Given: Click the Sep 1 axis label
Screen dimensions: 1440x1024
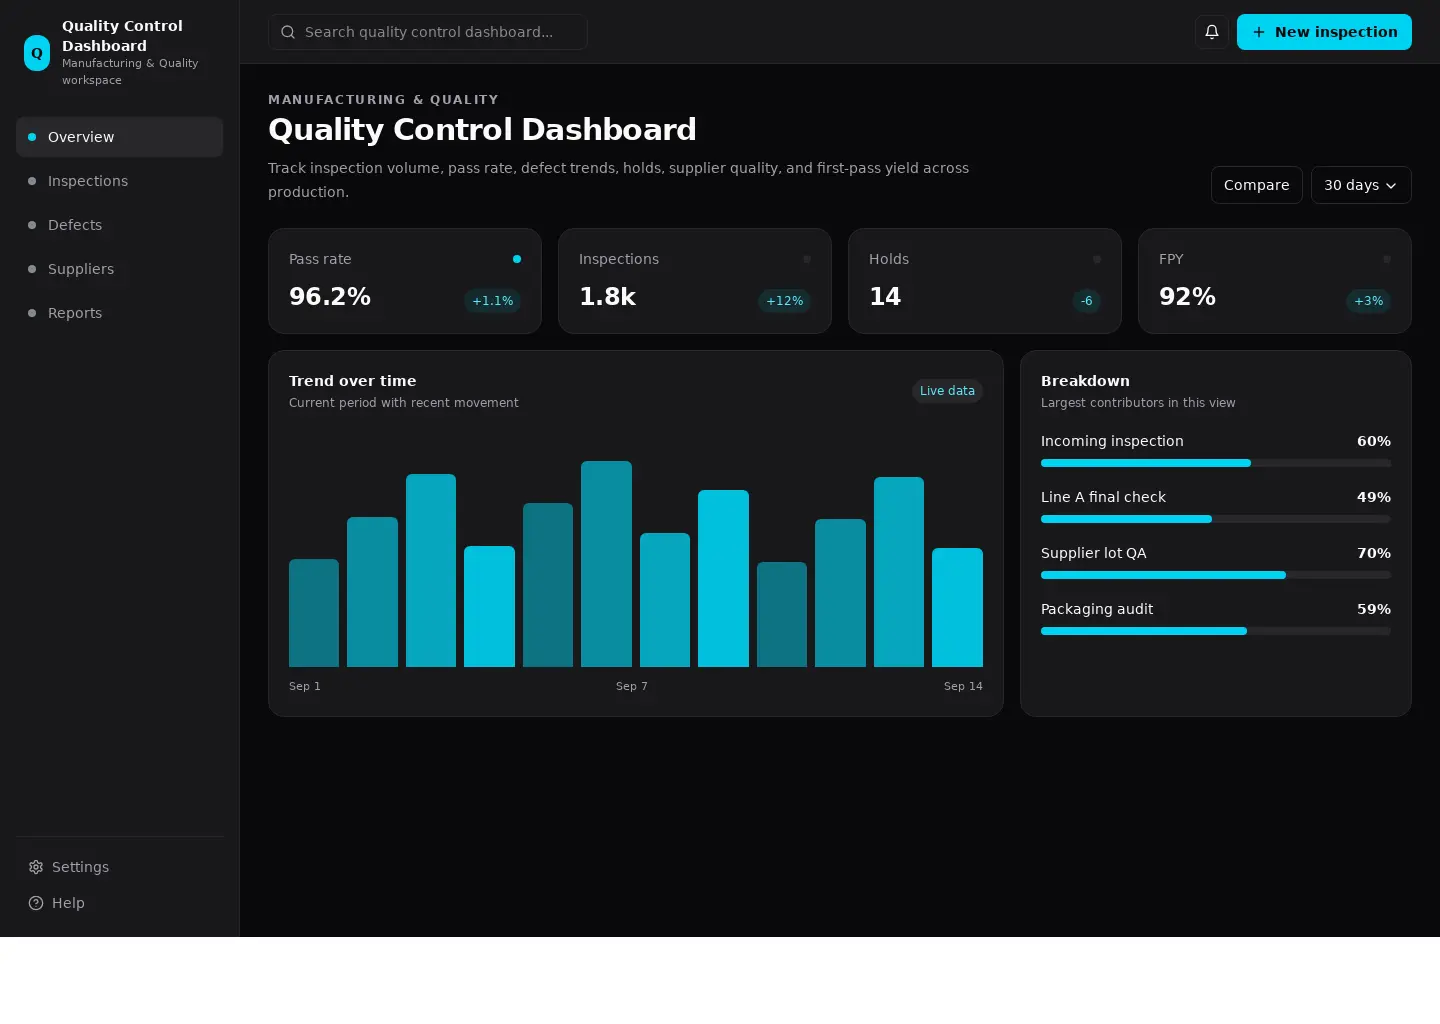Looking at the screenshot, I should 305,686.
